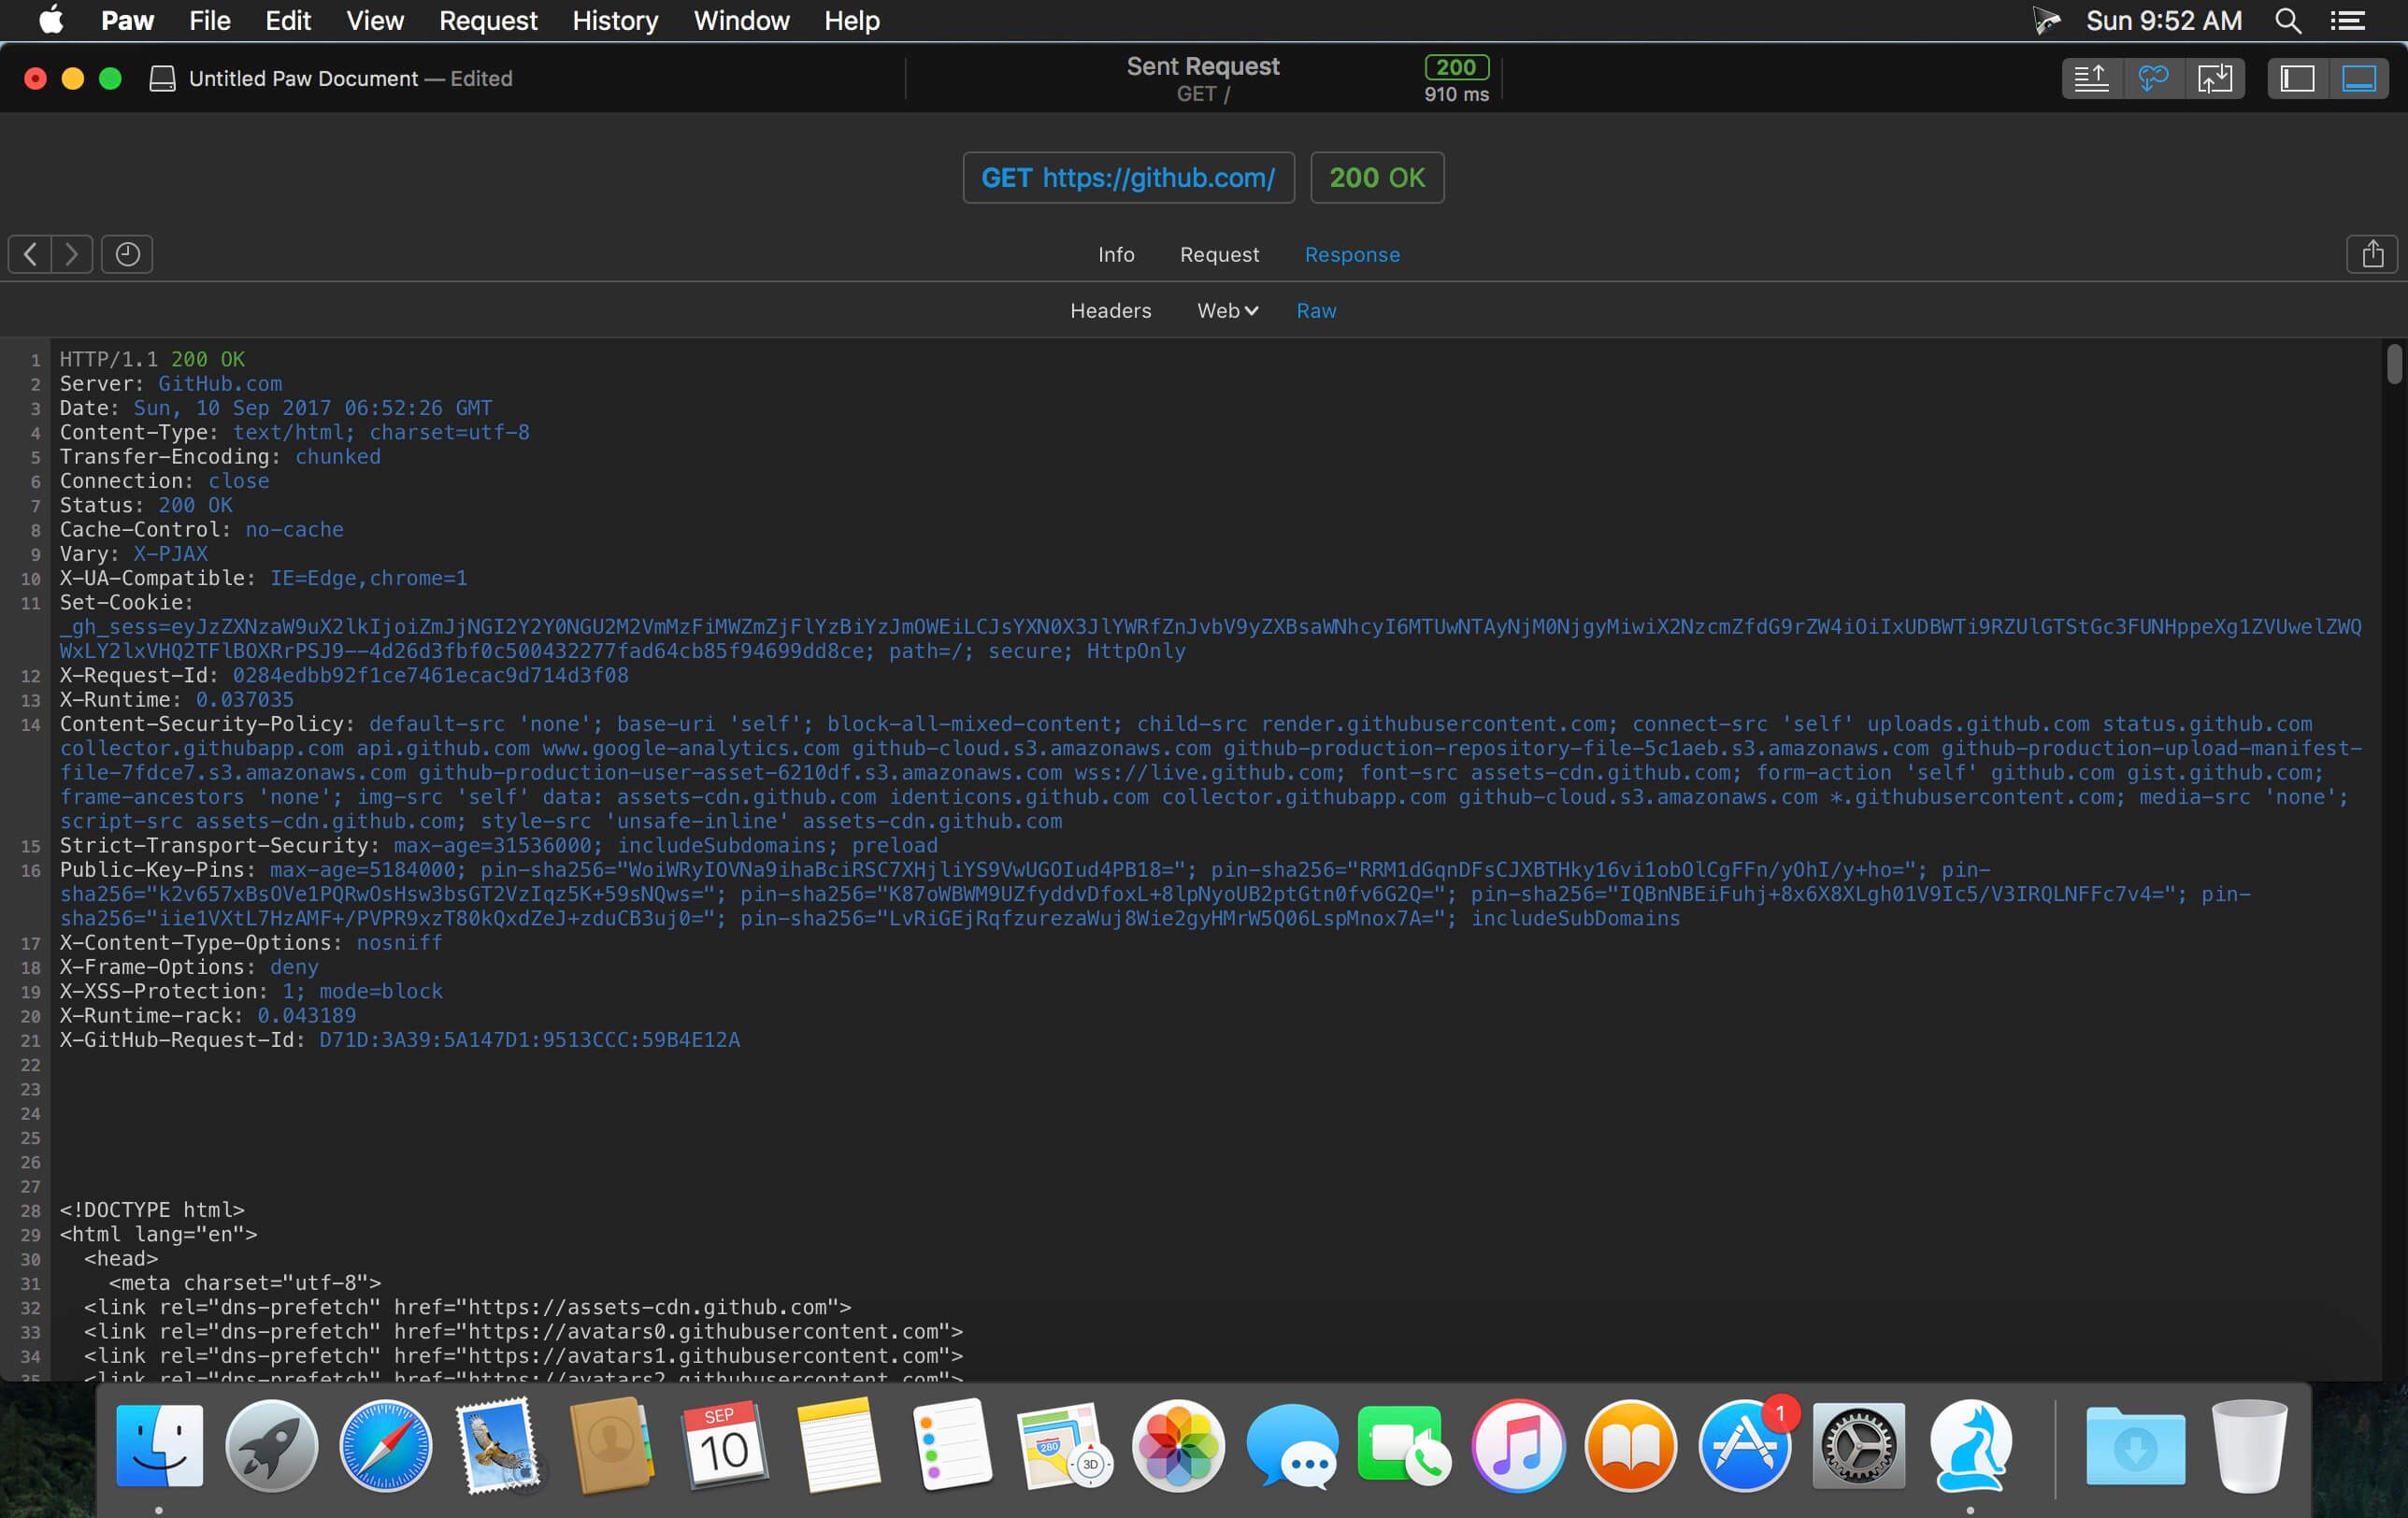Toggle the left sidebar panel view
This screenshot has height=1518, width=2408.
2297,78
